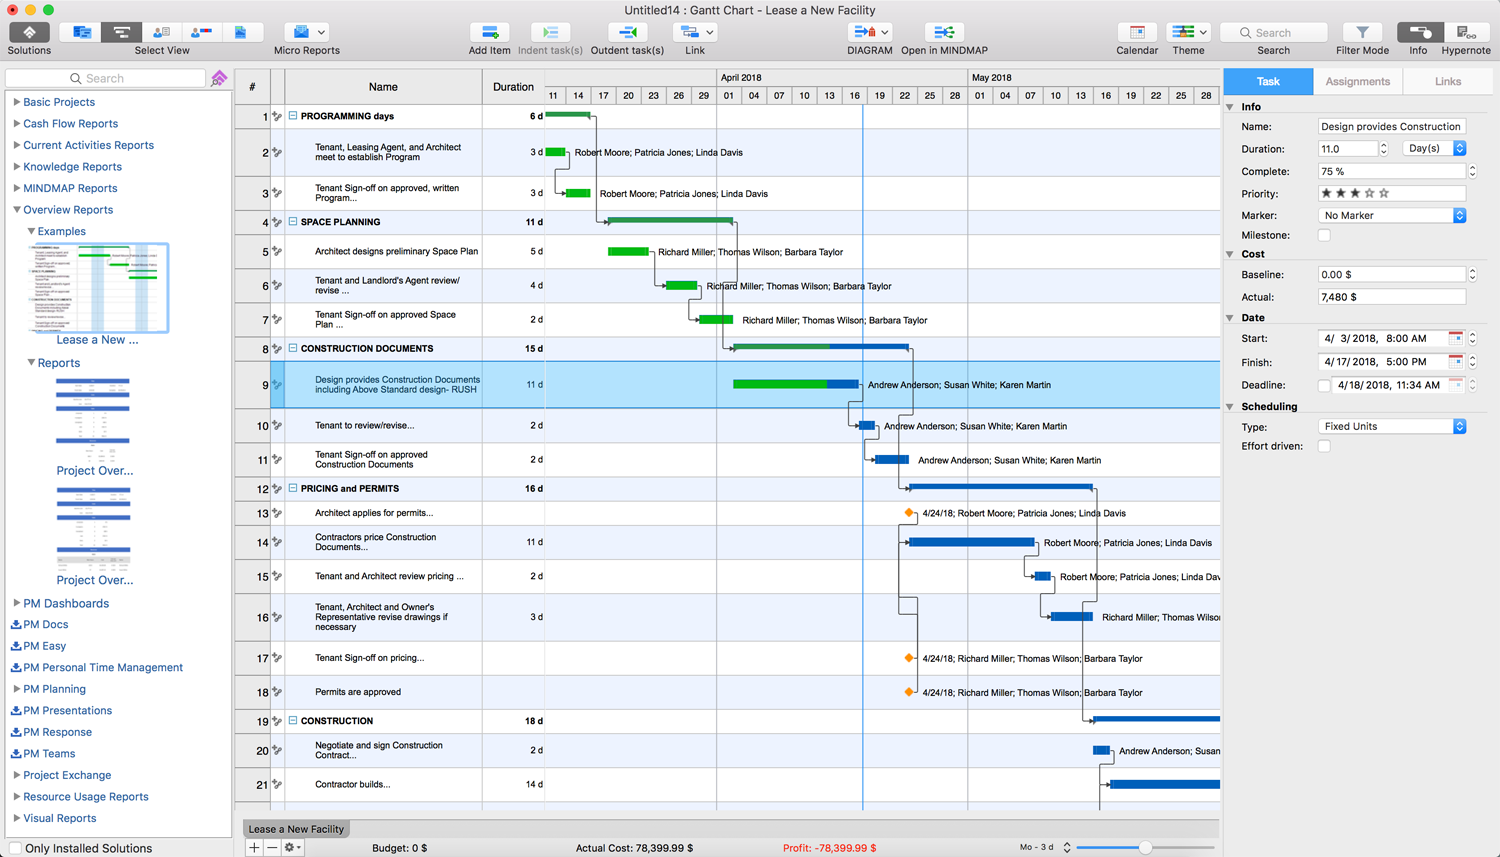Click the Filter Mode funnel icon
Image resolution: width=1500 pixels, height=857 pixels.
(x=1362, y=33)
